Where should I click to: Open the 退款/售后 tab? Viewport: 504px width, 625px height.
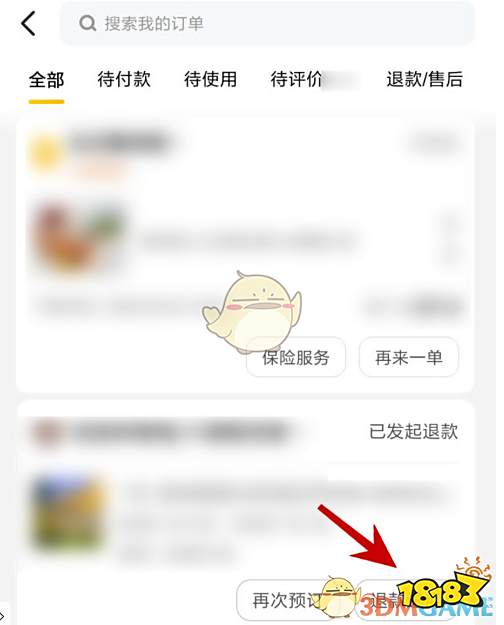click(424, 79)
